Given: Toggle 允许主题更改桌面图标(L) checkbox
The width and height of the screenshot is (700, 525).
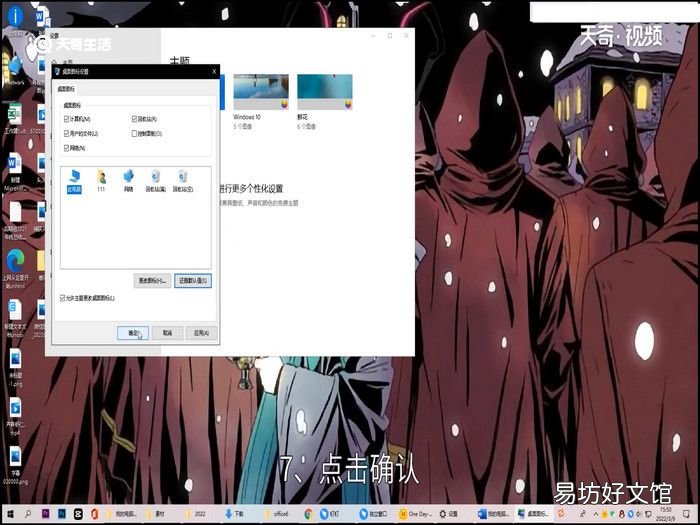Looking at the screenshot, I should tap(62, 298).
